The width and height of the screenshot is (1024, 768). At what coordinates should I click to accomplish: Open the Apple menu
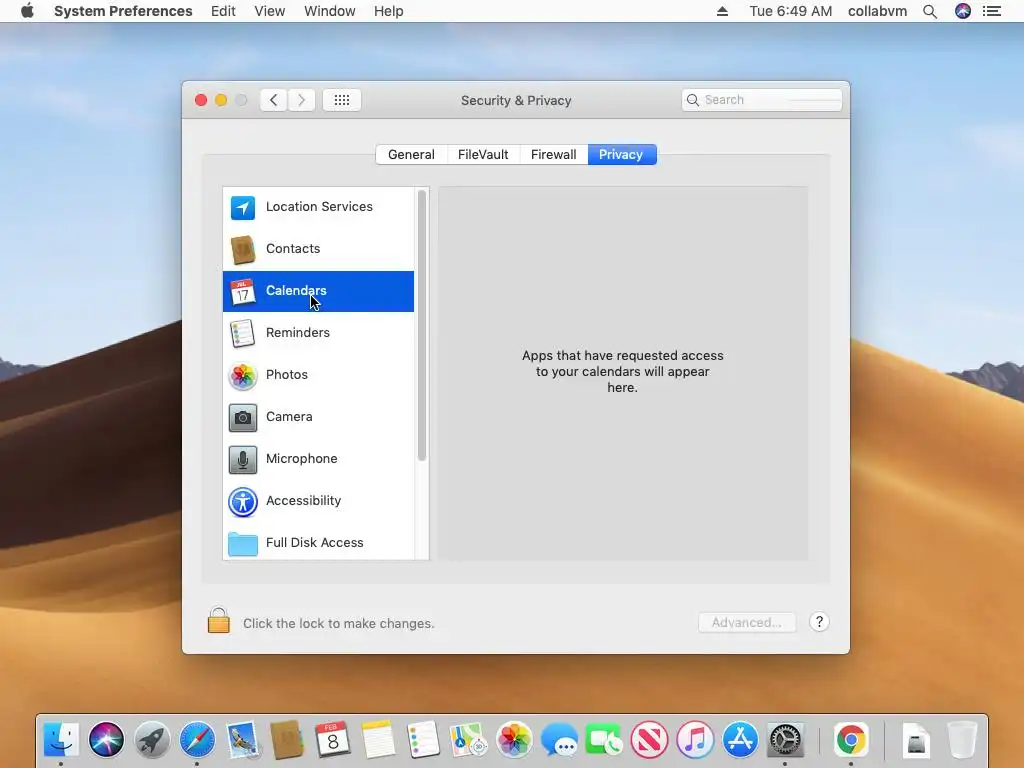point(27,11)
